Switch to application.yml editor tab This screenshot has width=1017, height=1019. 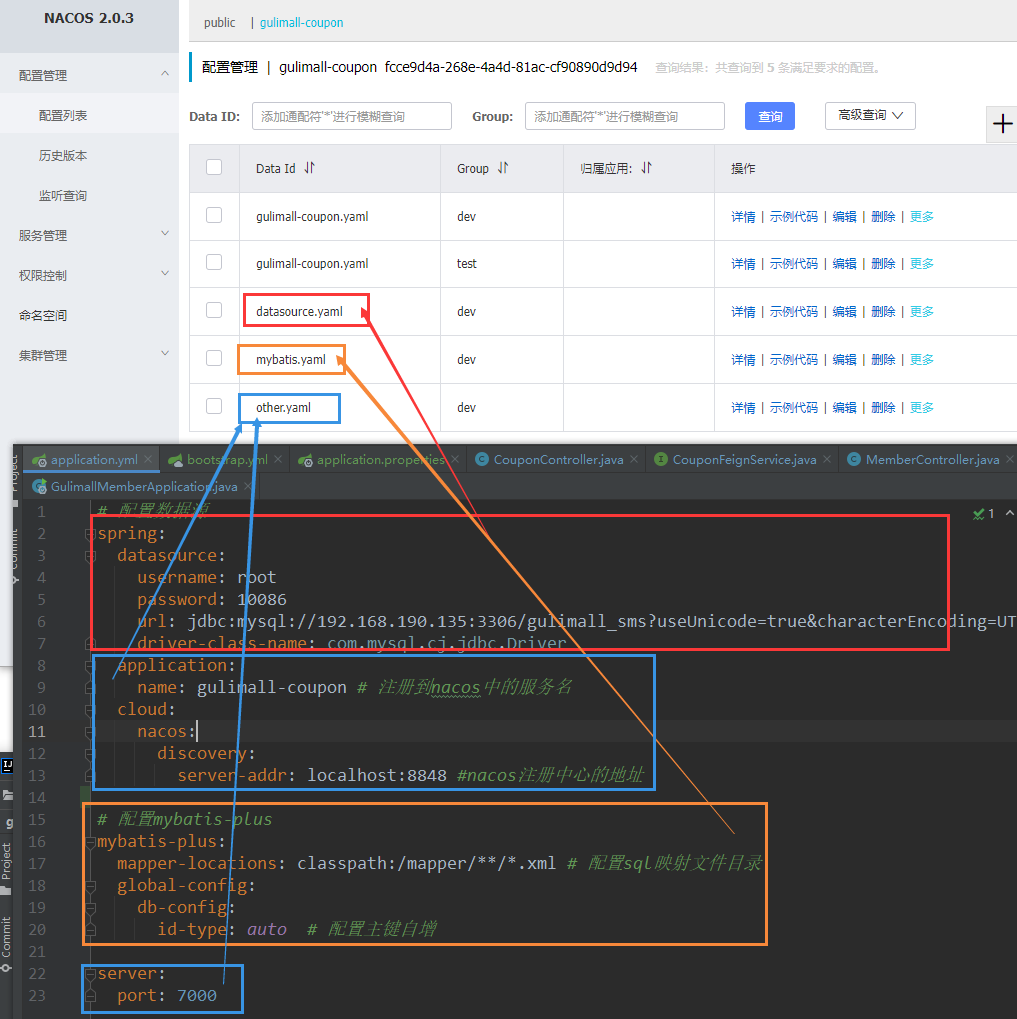[x=94, y=459]
